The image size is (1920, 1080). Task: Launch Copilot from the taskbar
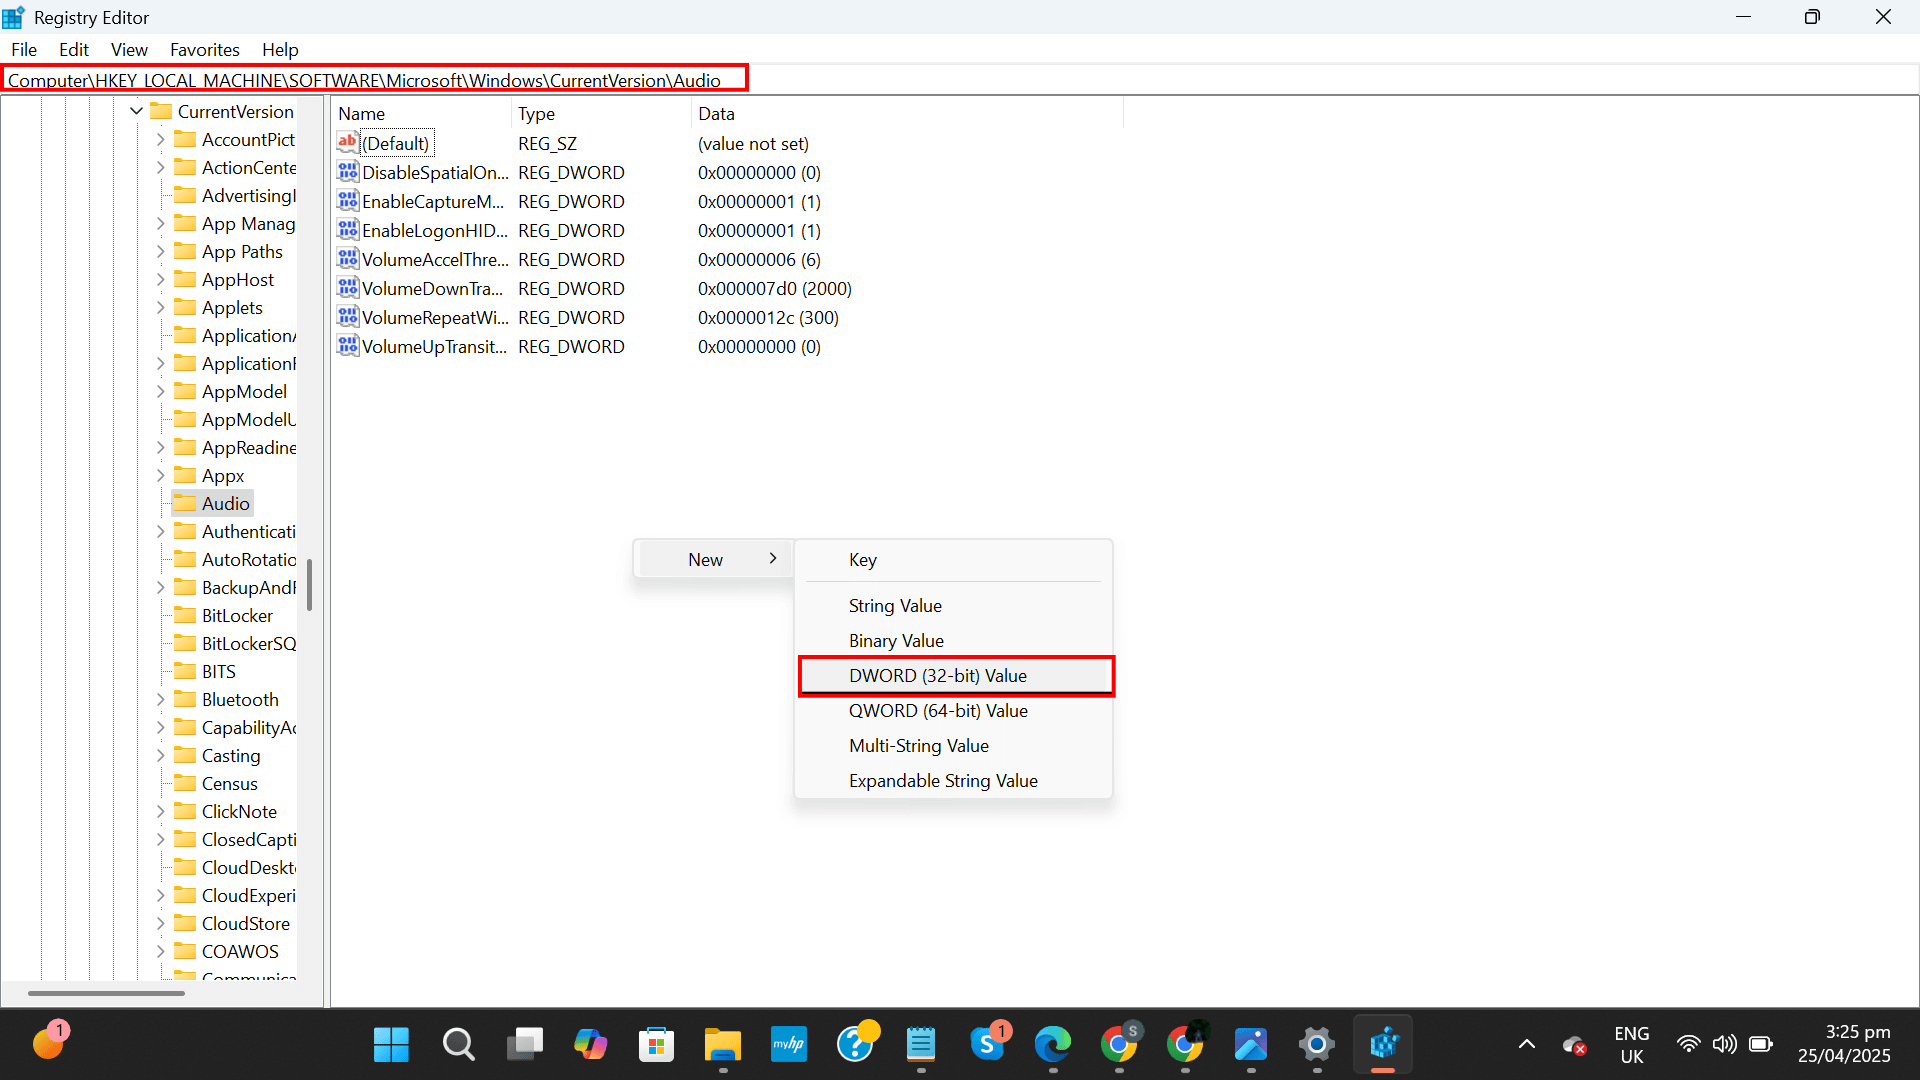[591, 1043]
